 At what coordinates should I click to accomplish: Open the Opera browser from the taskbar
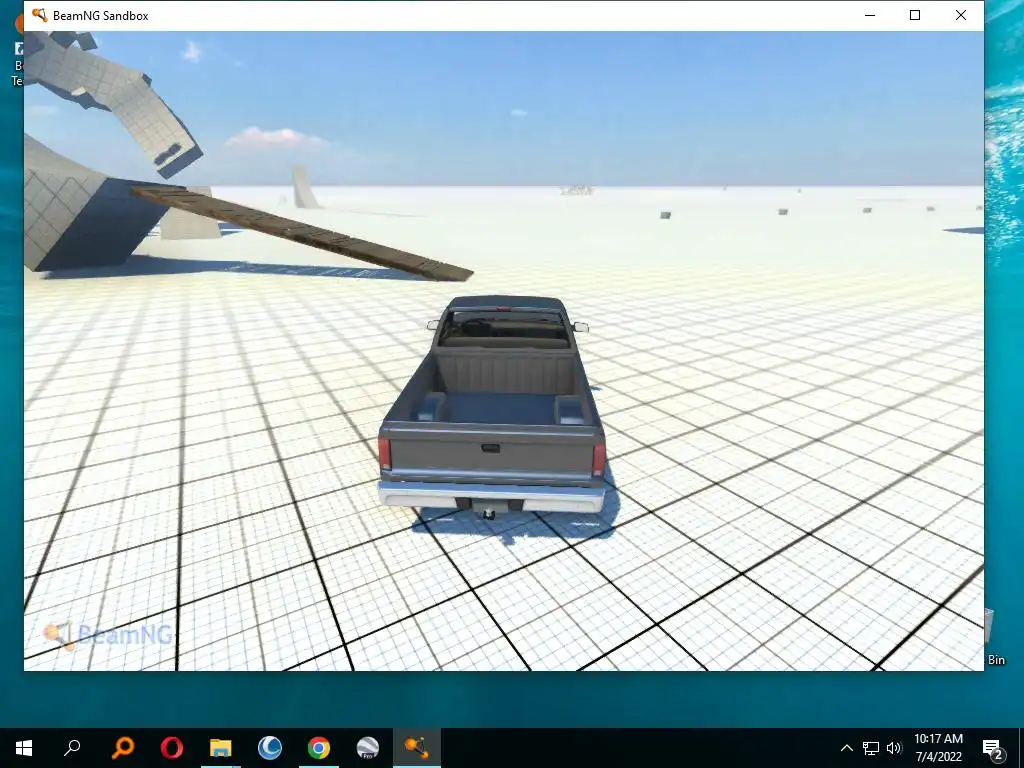(172, 748)
